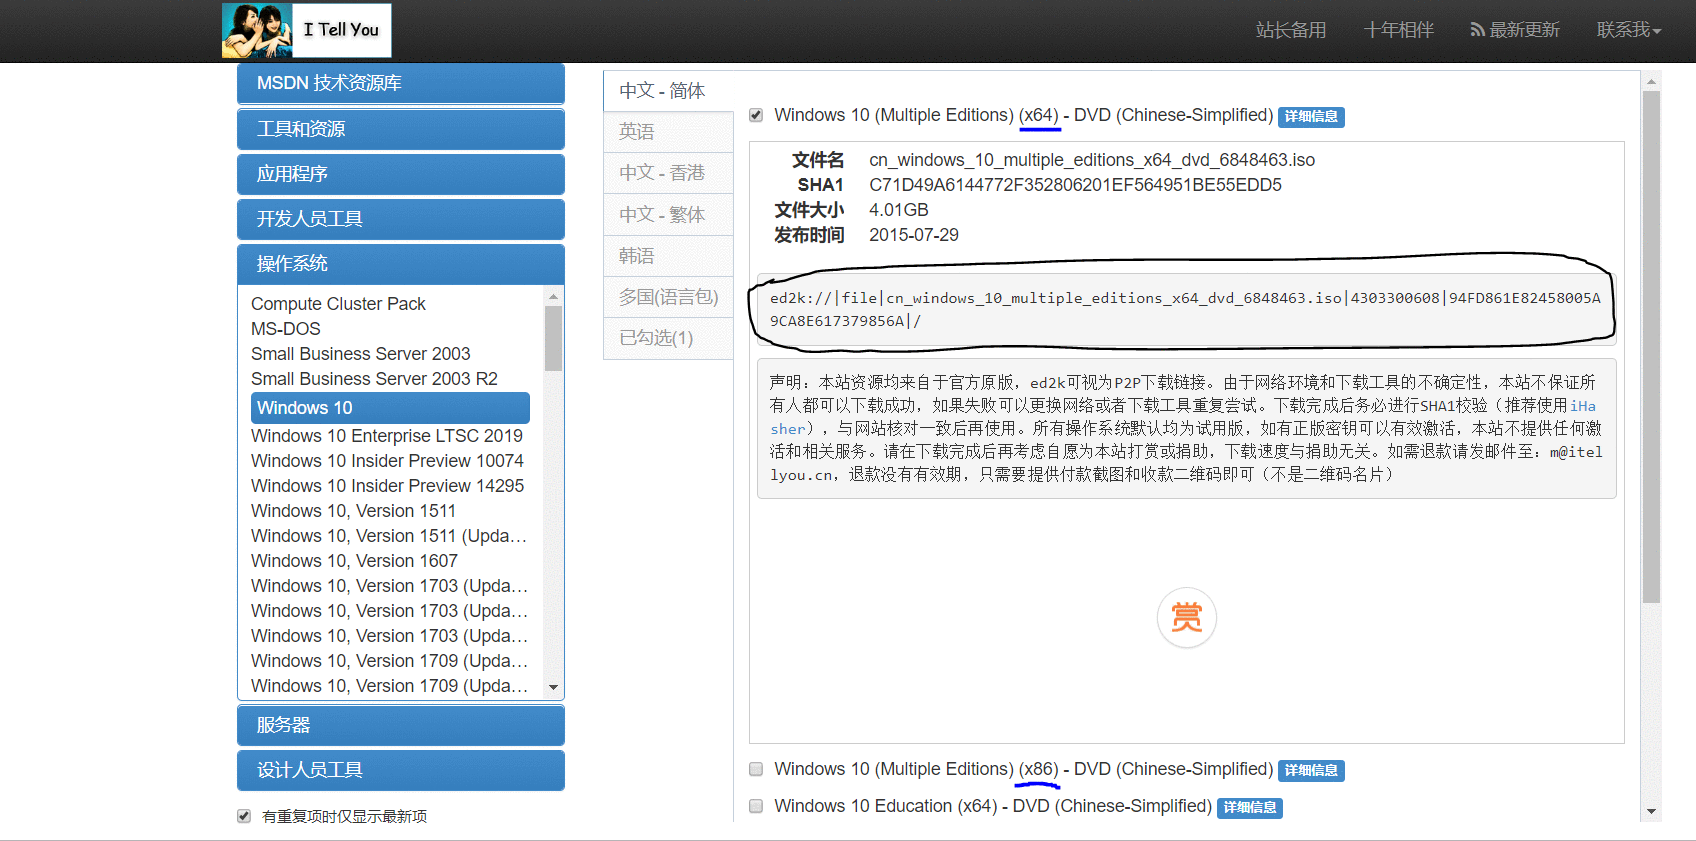Click the I Tell You logo image
Screen dimensions: 1696x841
(306, 31)
